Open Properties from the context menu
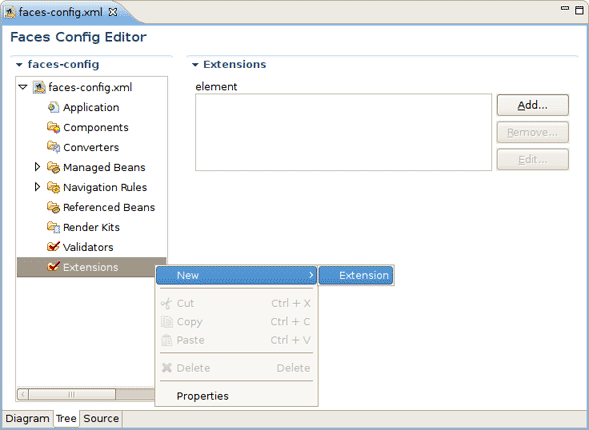Viewport: 589px width, 430px height. click(x=237, y=396)
